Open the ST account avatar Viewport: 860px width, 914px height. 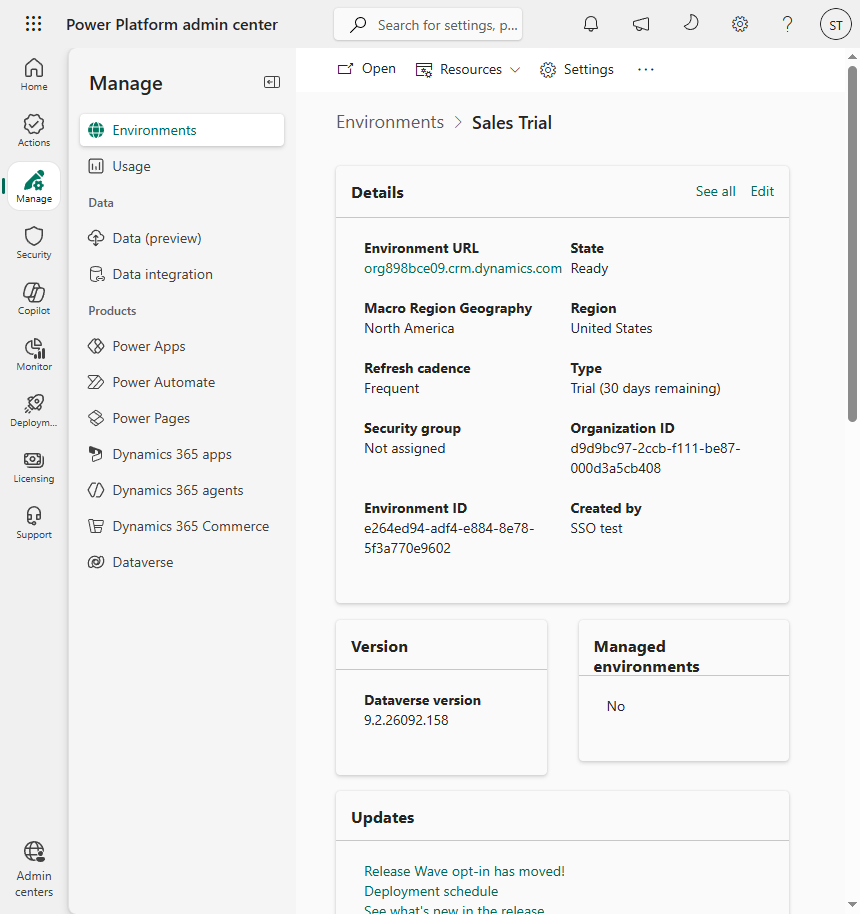pyautogui.click(x=836, y=24)
